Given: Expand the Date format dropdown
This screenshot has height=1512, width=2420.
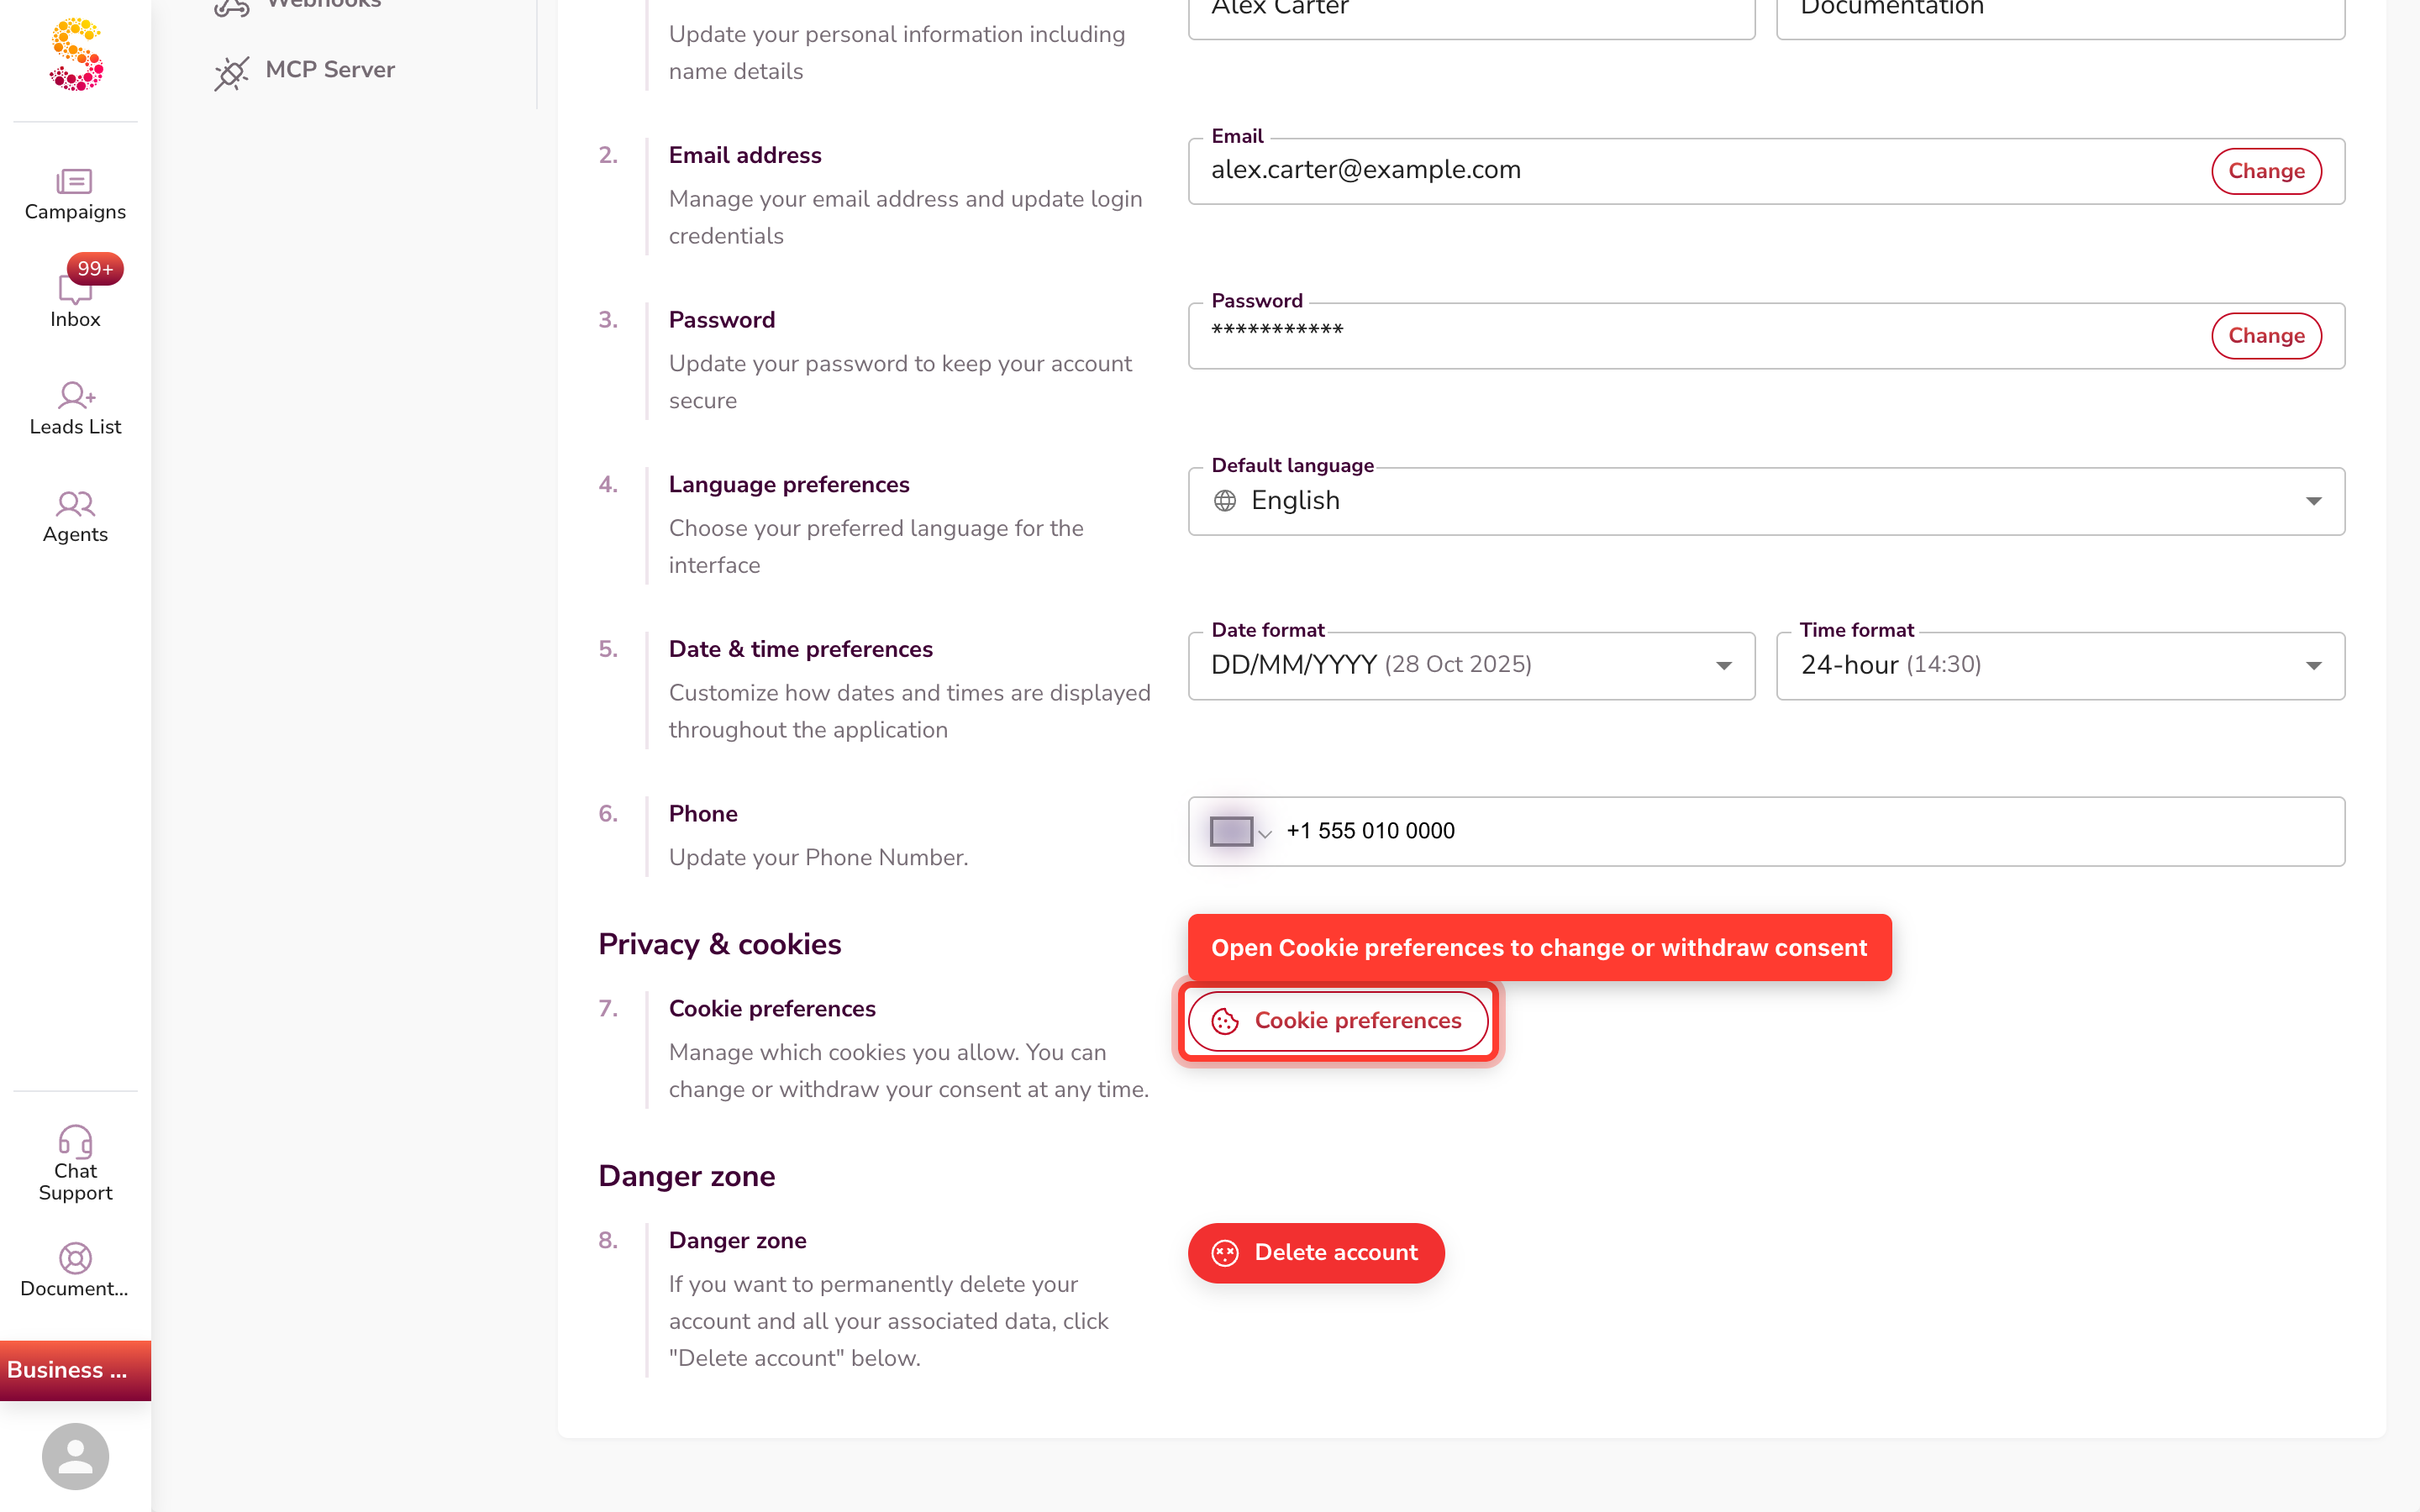Looking at the screenshot, I should click(x=1471, y=666).
